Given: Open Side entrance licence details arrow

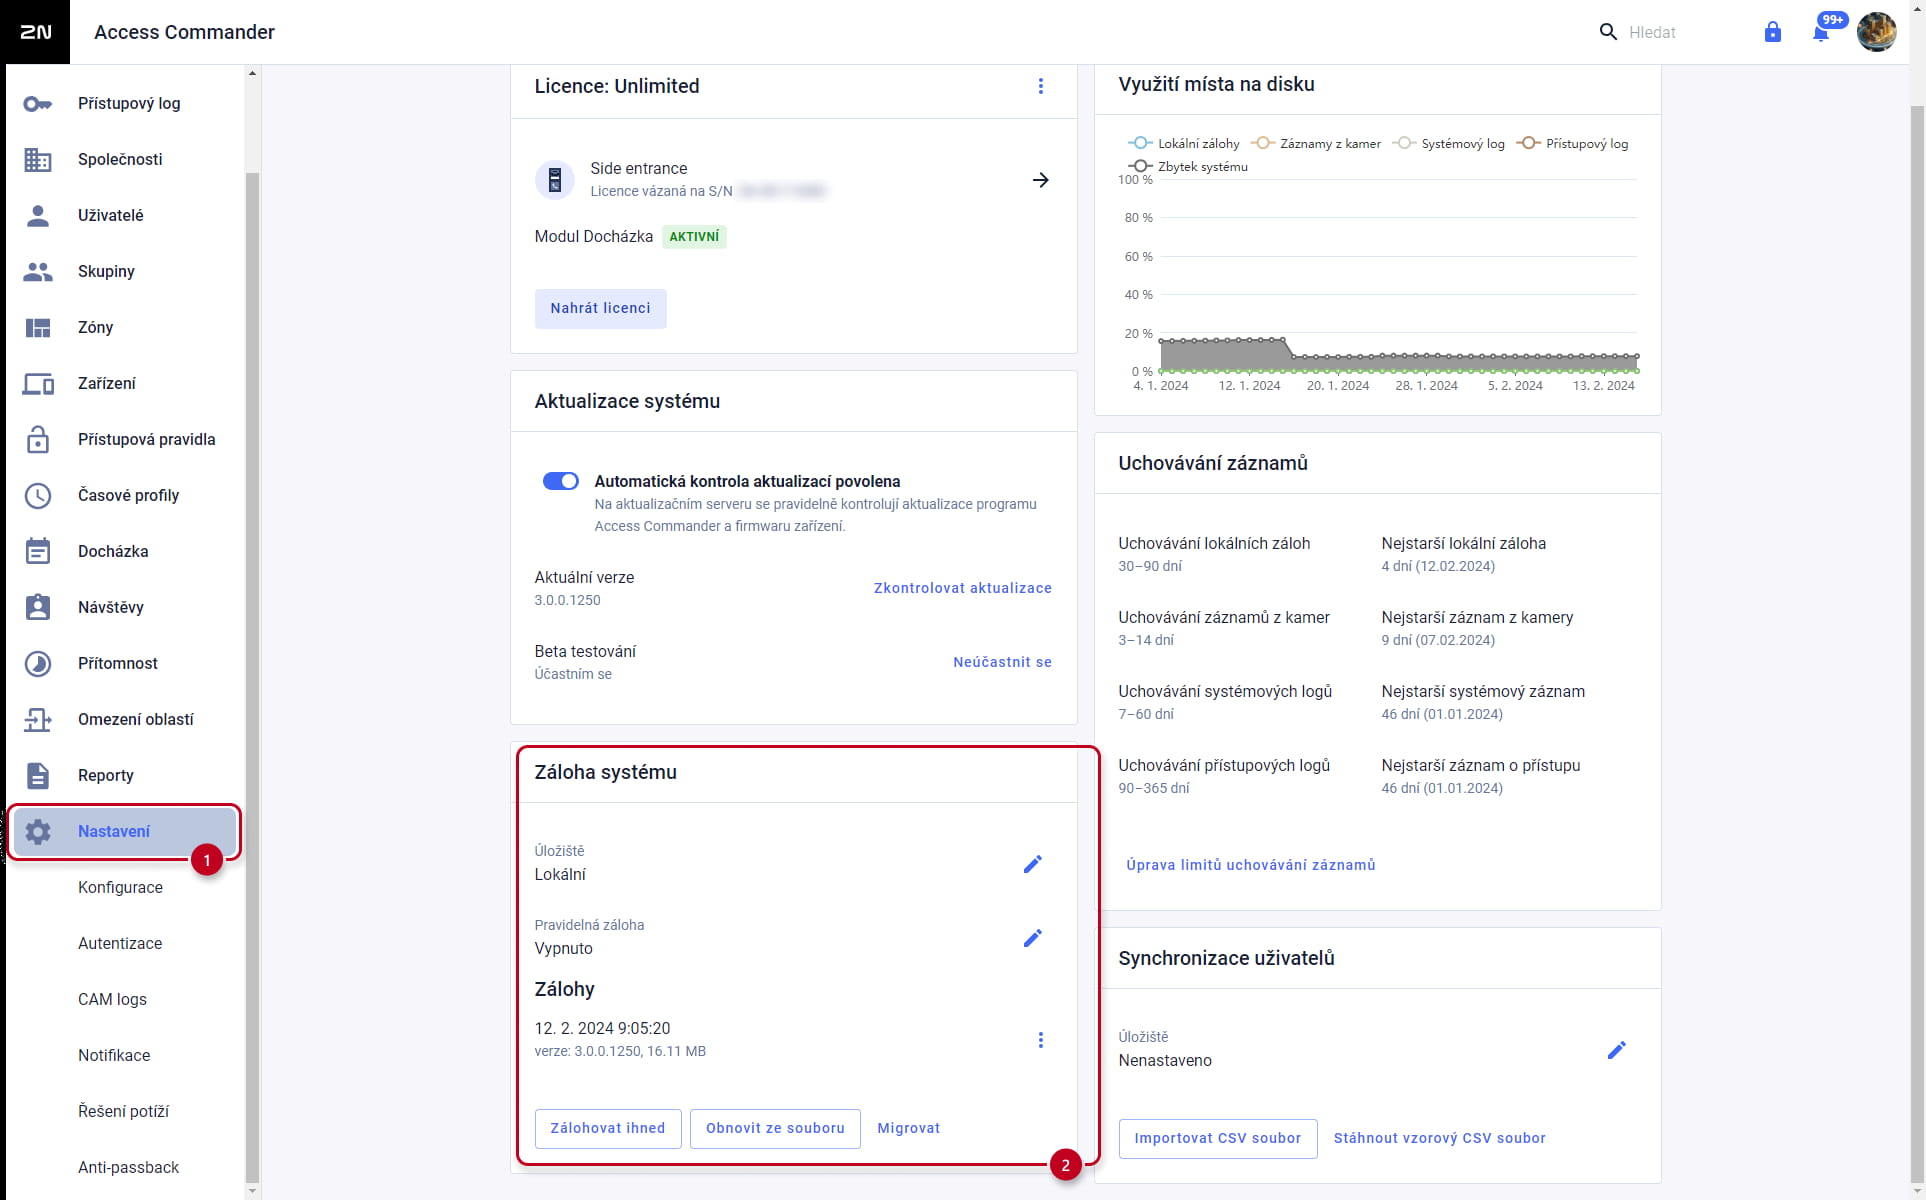Looking at the screenshot, I should pos(1041,180).
